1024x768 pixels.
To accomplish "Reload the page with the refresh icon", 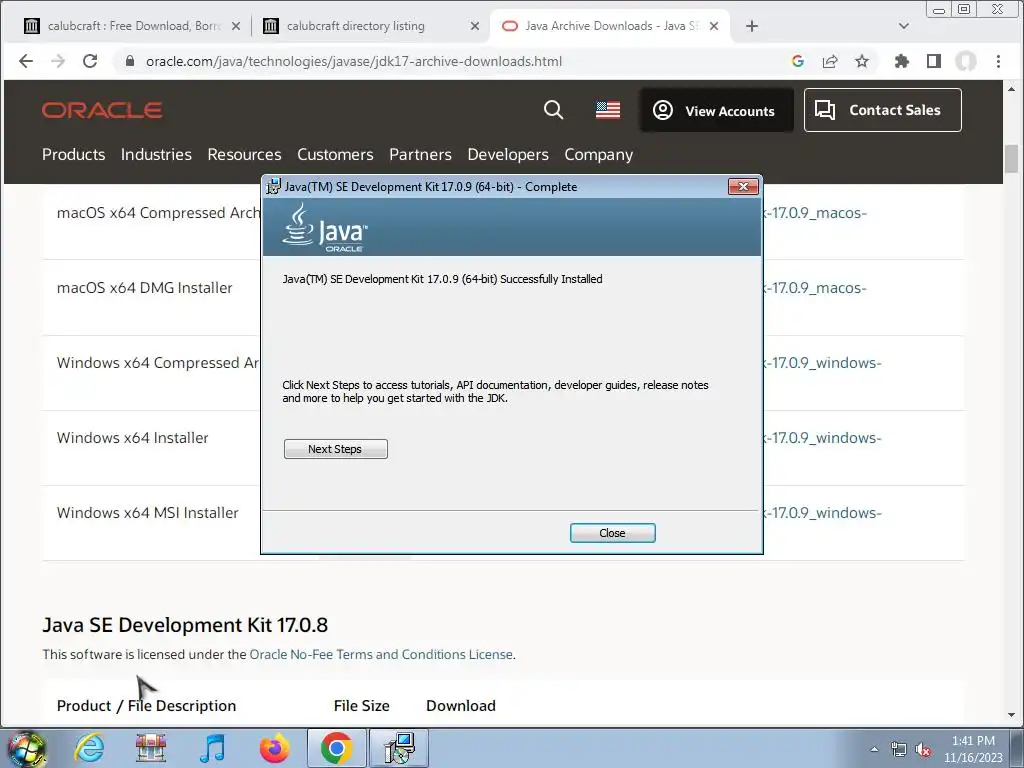I will (x=90, y=61).
